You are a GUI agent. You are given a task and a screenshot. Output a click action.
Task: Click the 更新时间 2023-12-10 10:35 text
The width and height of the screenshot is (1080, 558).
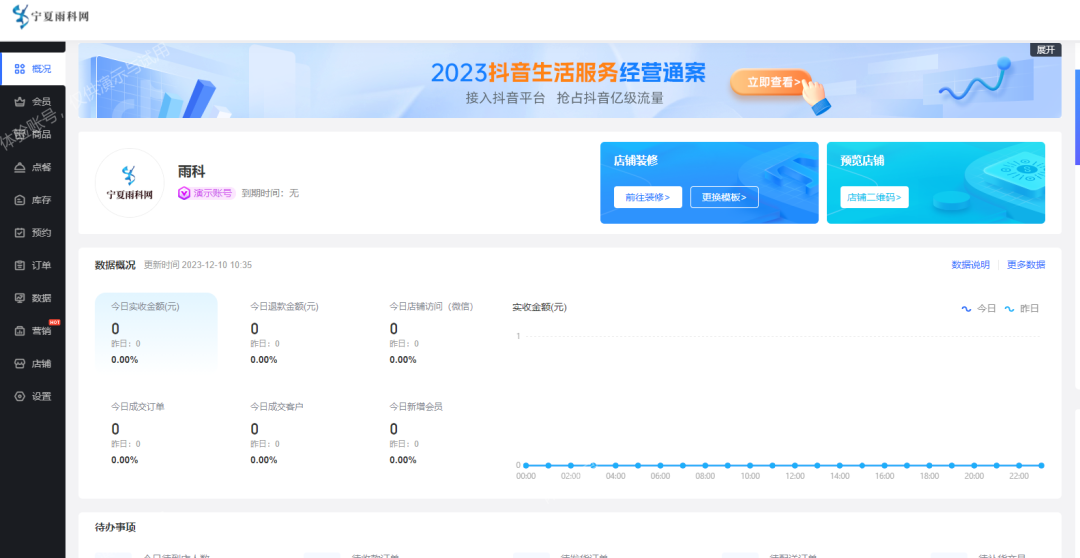pos(198,265)
